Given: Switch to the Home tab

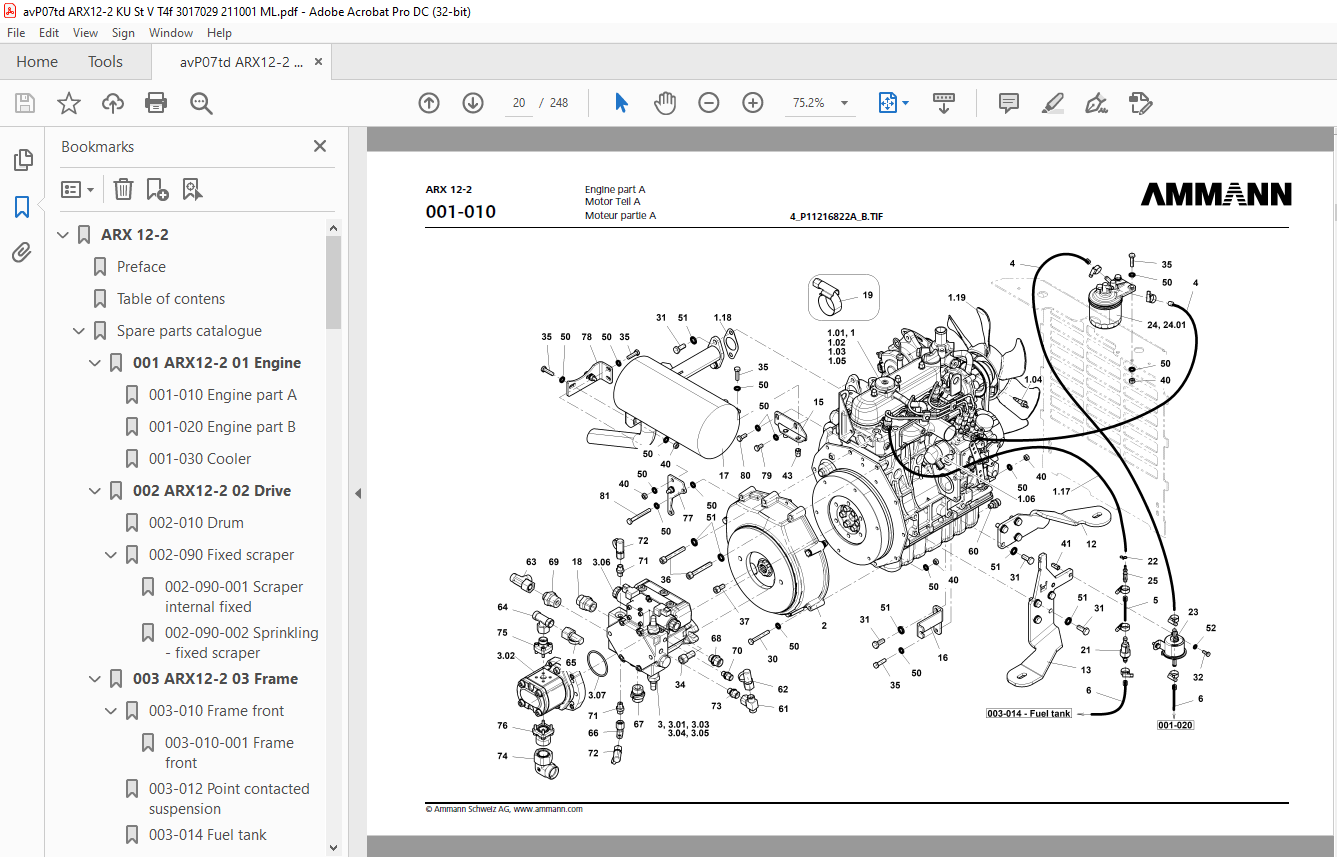Looking at the screenshot, I should 37,62.
